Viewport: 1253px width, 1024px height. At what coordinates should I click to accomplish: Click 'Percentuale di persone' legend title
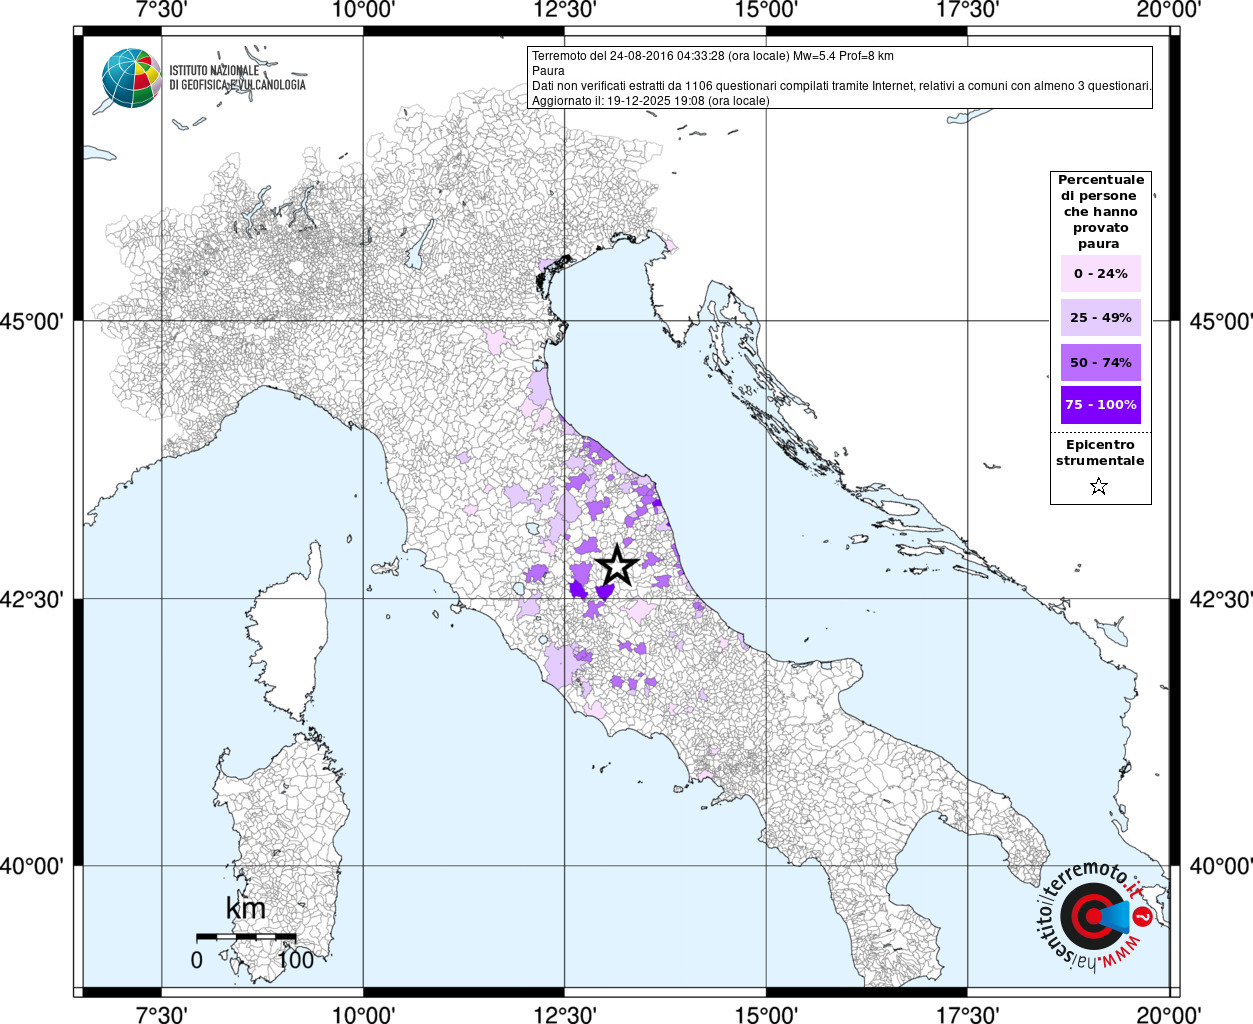tap(1100, 212)
